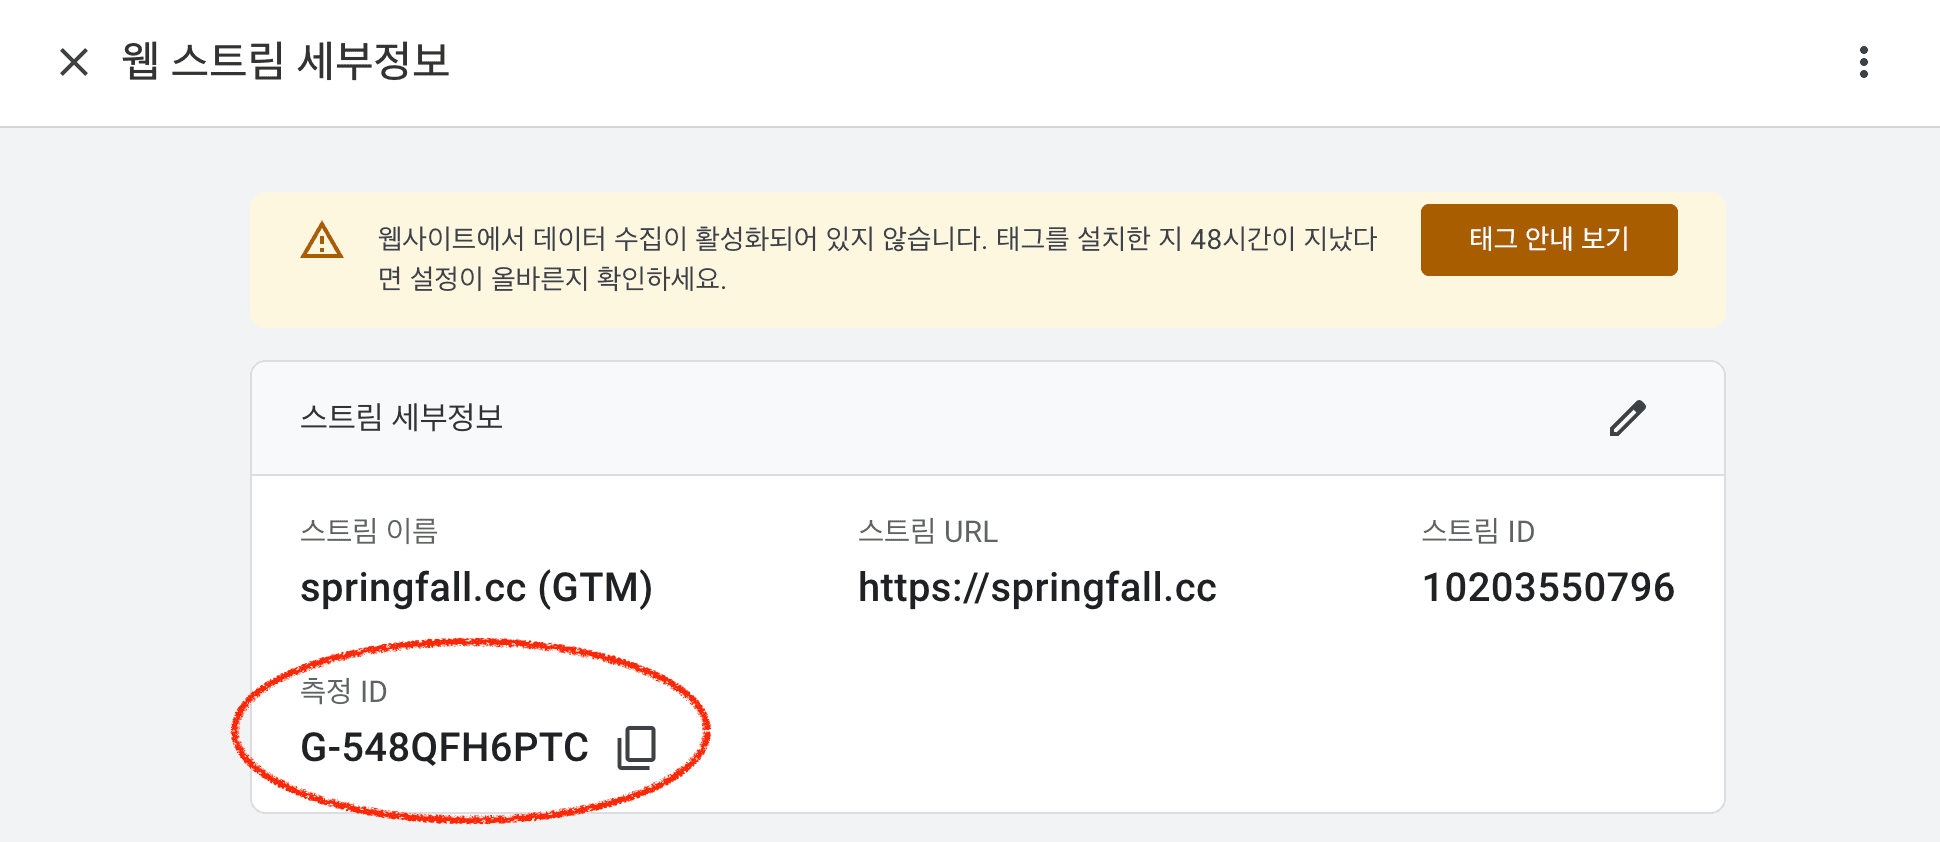Copy the measurement ID with copy icon
This screenshot has width=1940, height=842.
tap(636, 748)
